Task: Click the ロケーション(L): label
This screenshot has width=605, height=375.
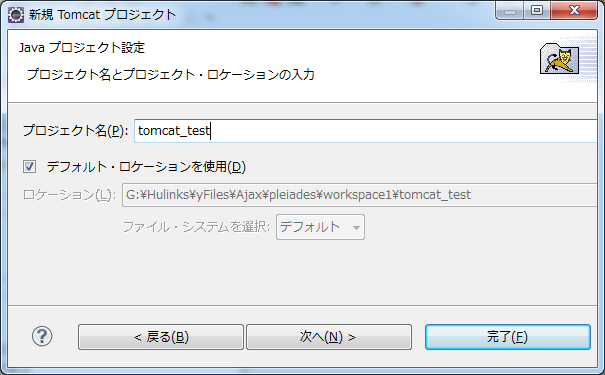Action: point(69,195)
